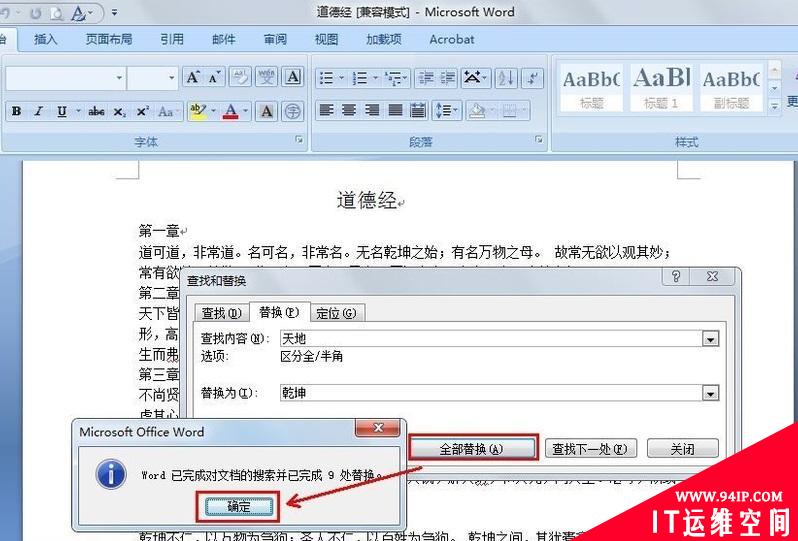Click 关闭 in Find and Replace dialog
This screenshot has width=798, height=541.
click(682, 449)
